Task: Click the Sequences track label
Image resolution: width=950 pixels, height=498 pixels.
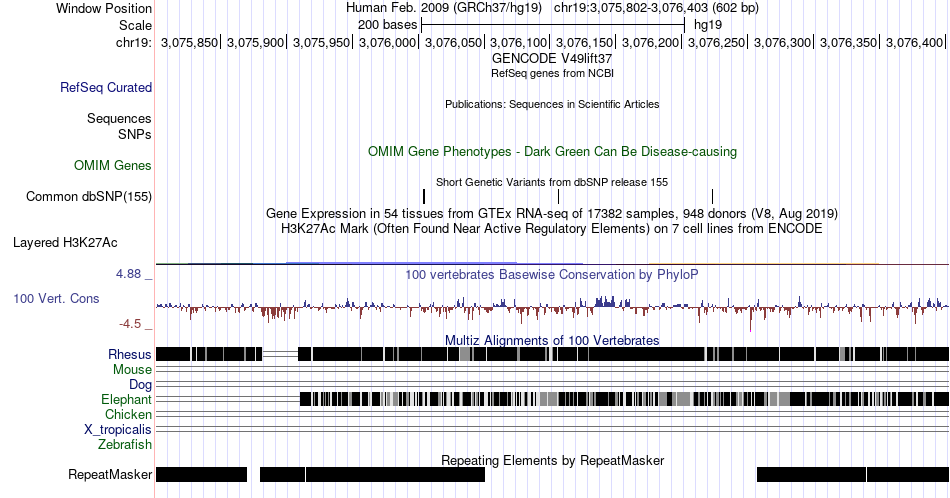Action: pyautogui.click(x=119, y=118)
